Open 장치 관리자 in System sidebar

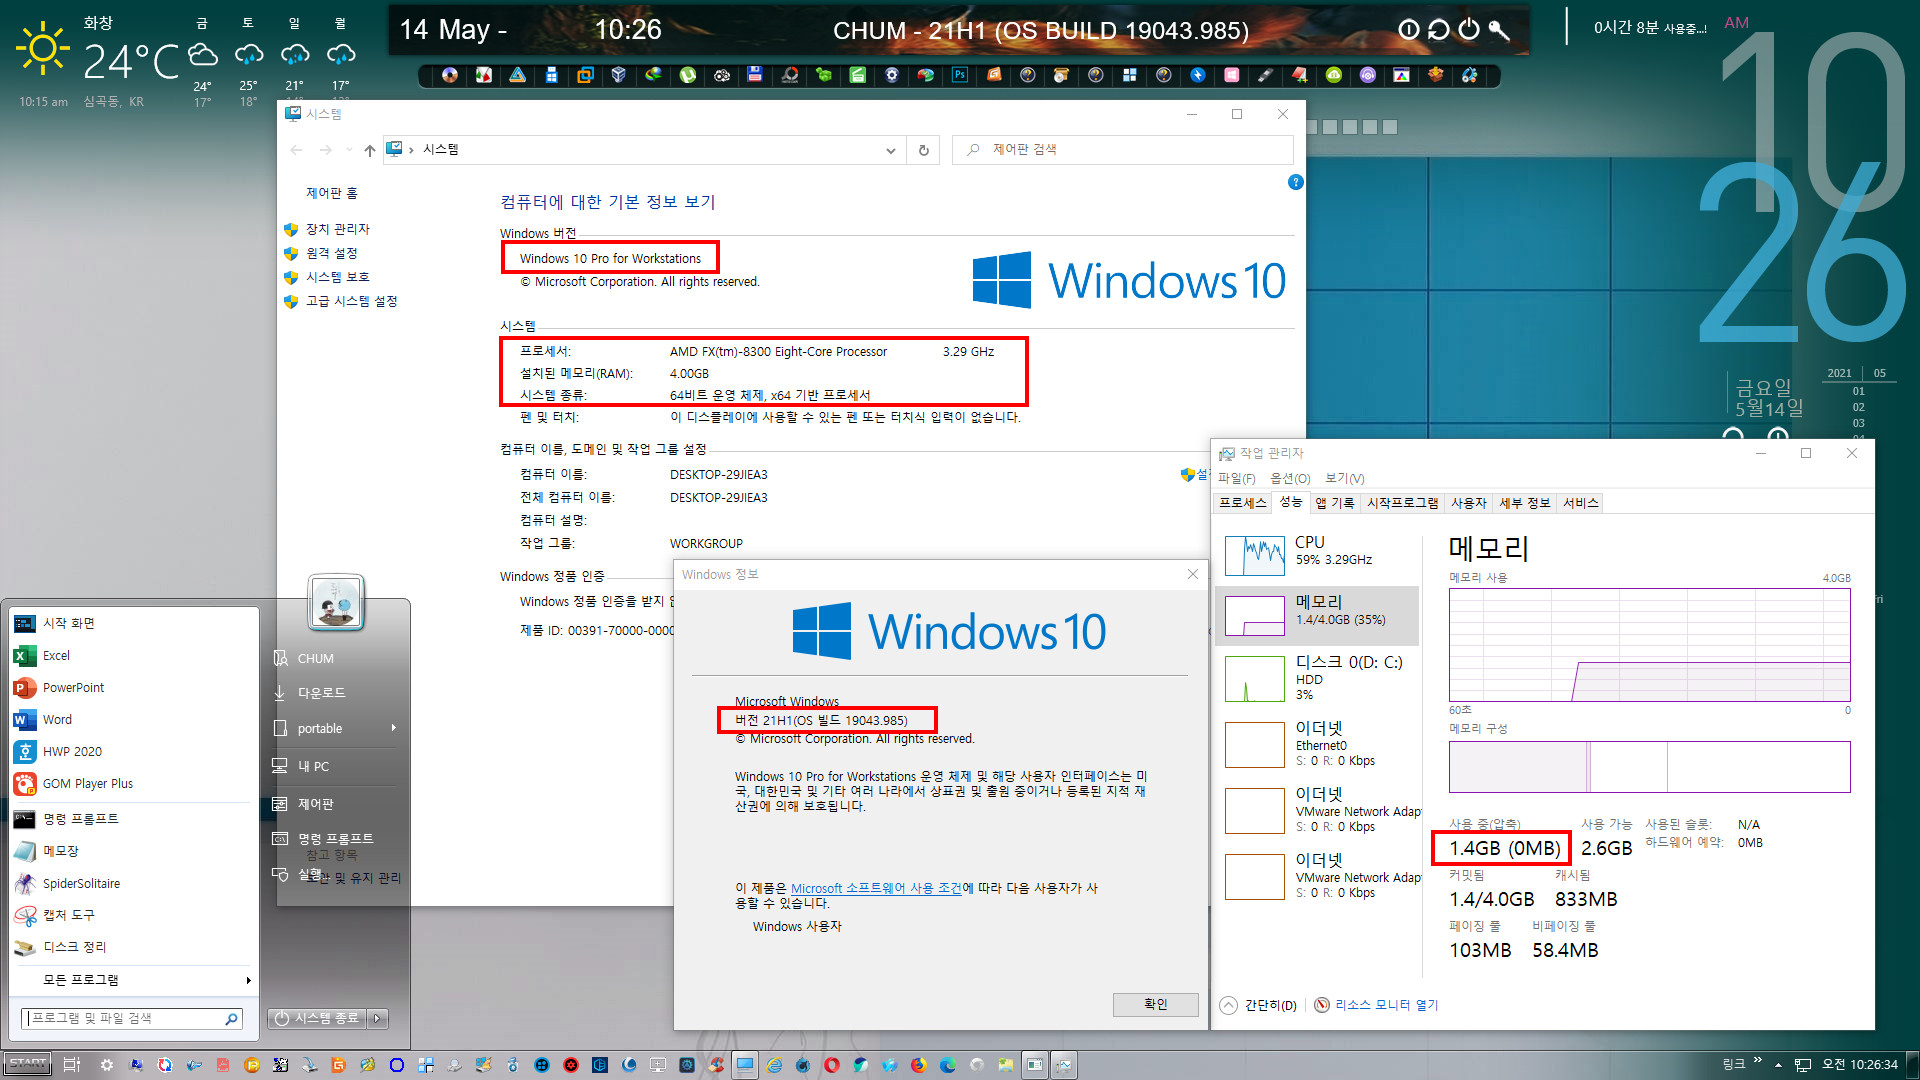pyautogui.click(x=337, y=229)
